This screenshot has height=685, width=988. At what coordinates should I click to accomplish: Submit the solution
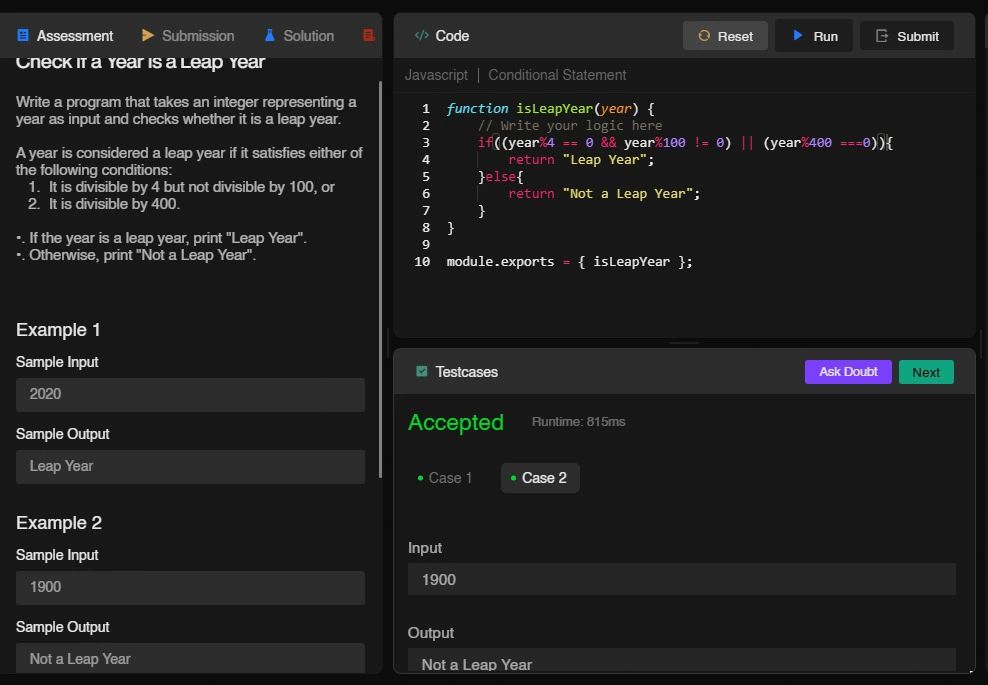coord(907,36)
